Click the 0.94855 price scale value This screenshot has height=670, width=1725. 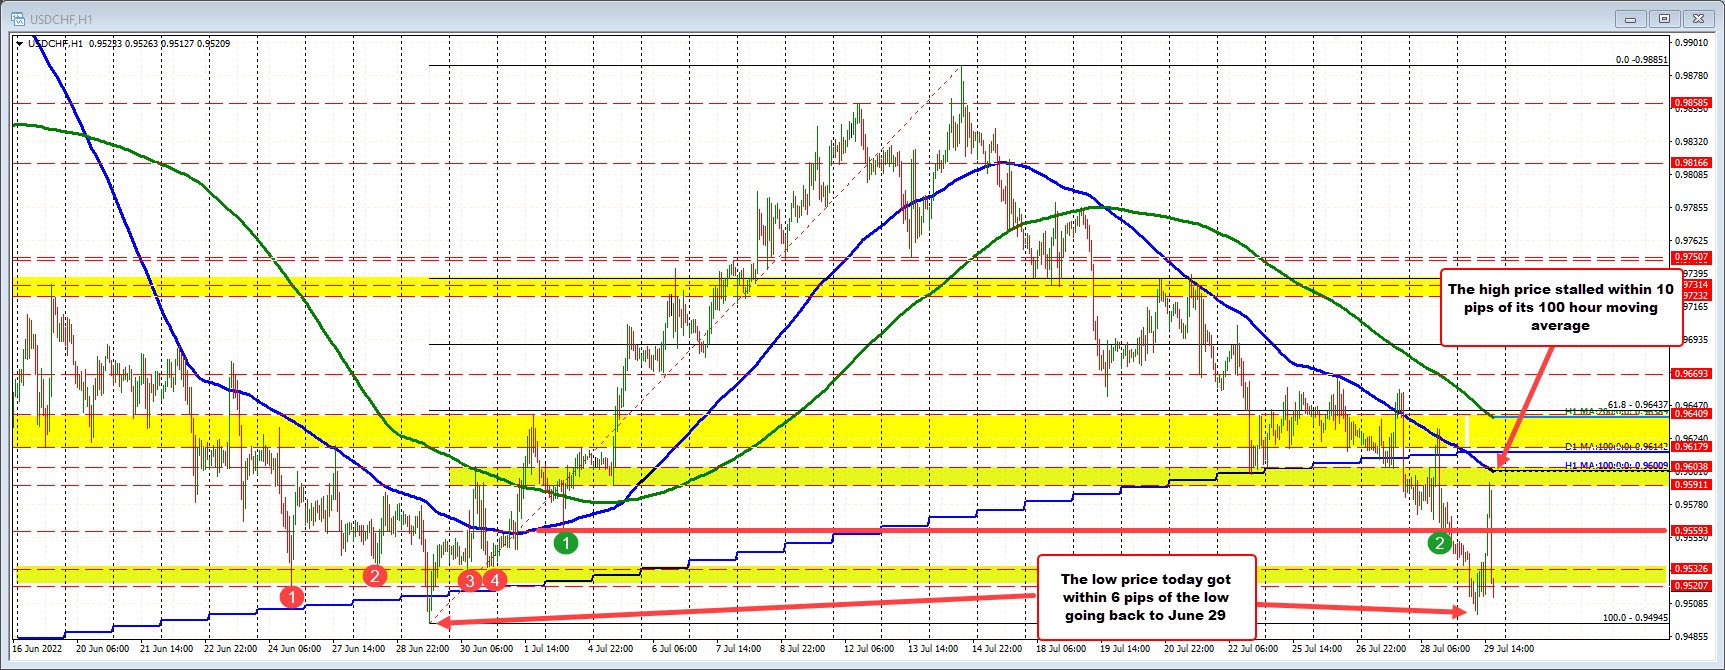coord(1692,636)
